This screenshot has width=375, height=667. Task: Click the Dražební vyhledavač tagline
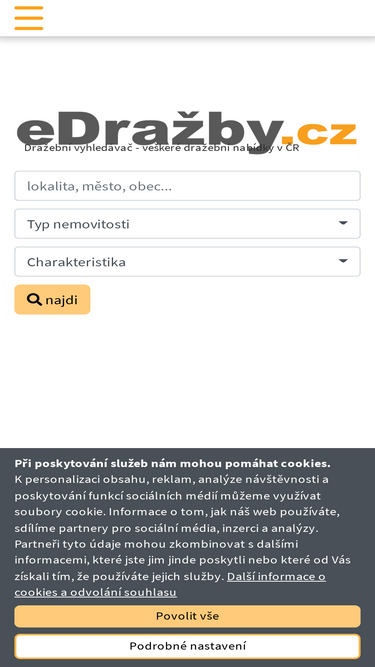(162, 148)
